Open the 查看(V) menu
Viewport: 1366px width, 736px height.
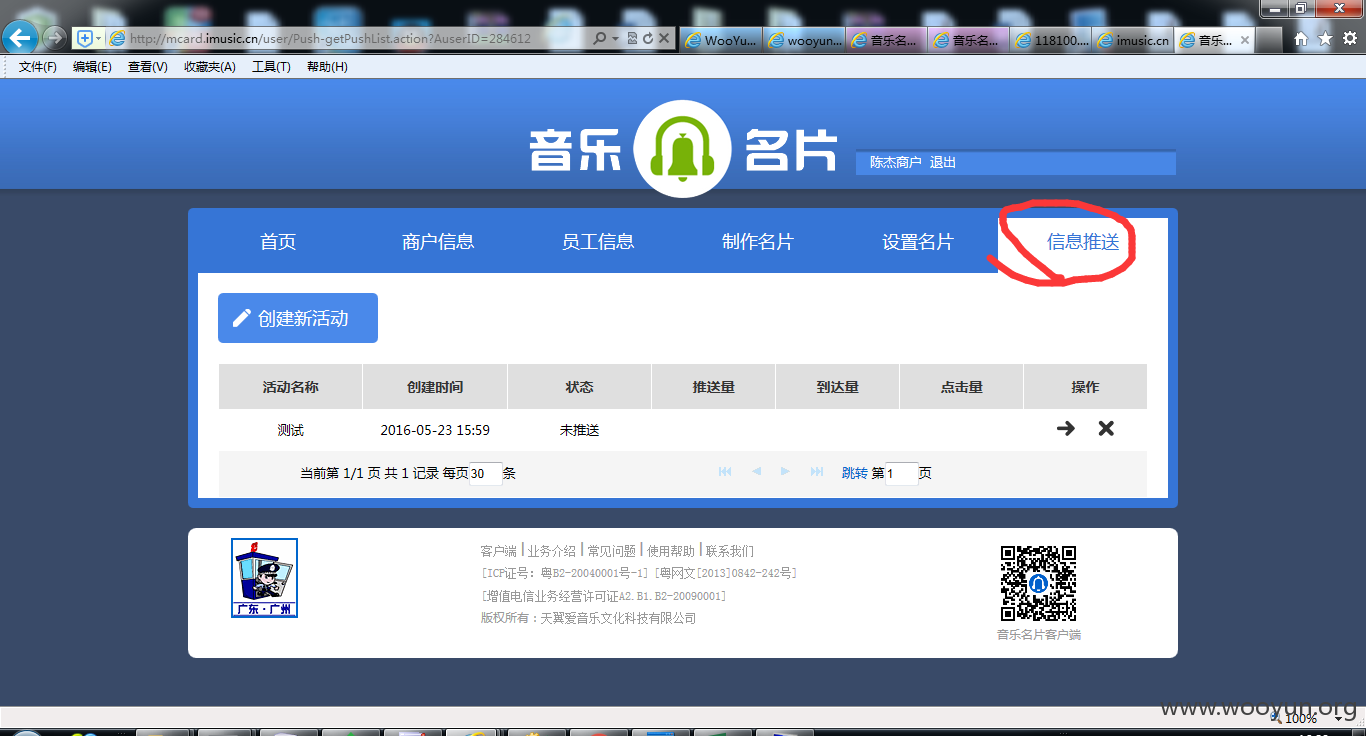coord(147,67)
